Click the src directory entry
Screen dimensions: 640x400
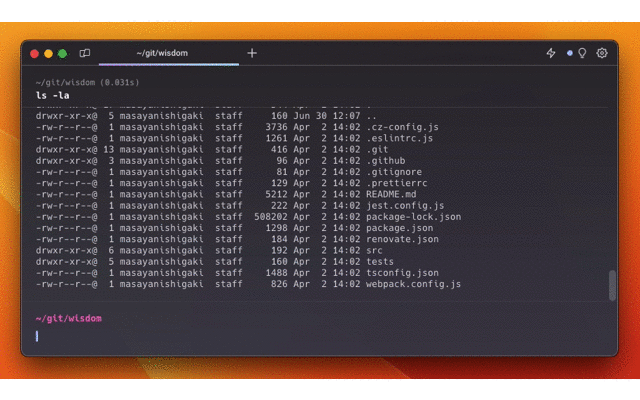[374, 250]
